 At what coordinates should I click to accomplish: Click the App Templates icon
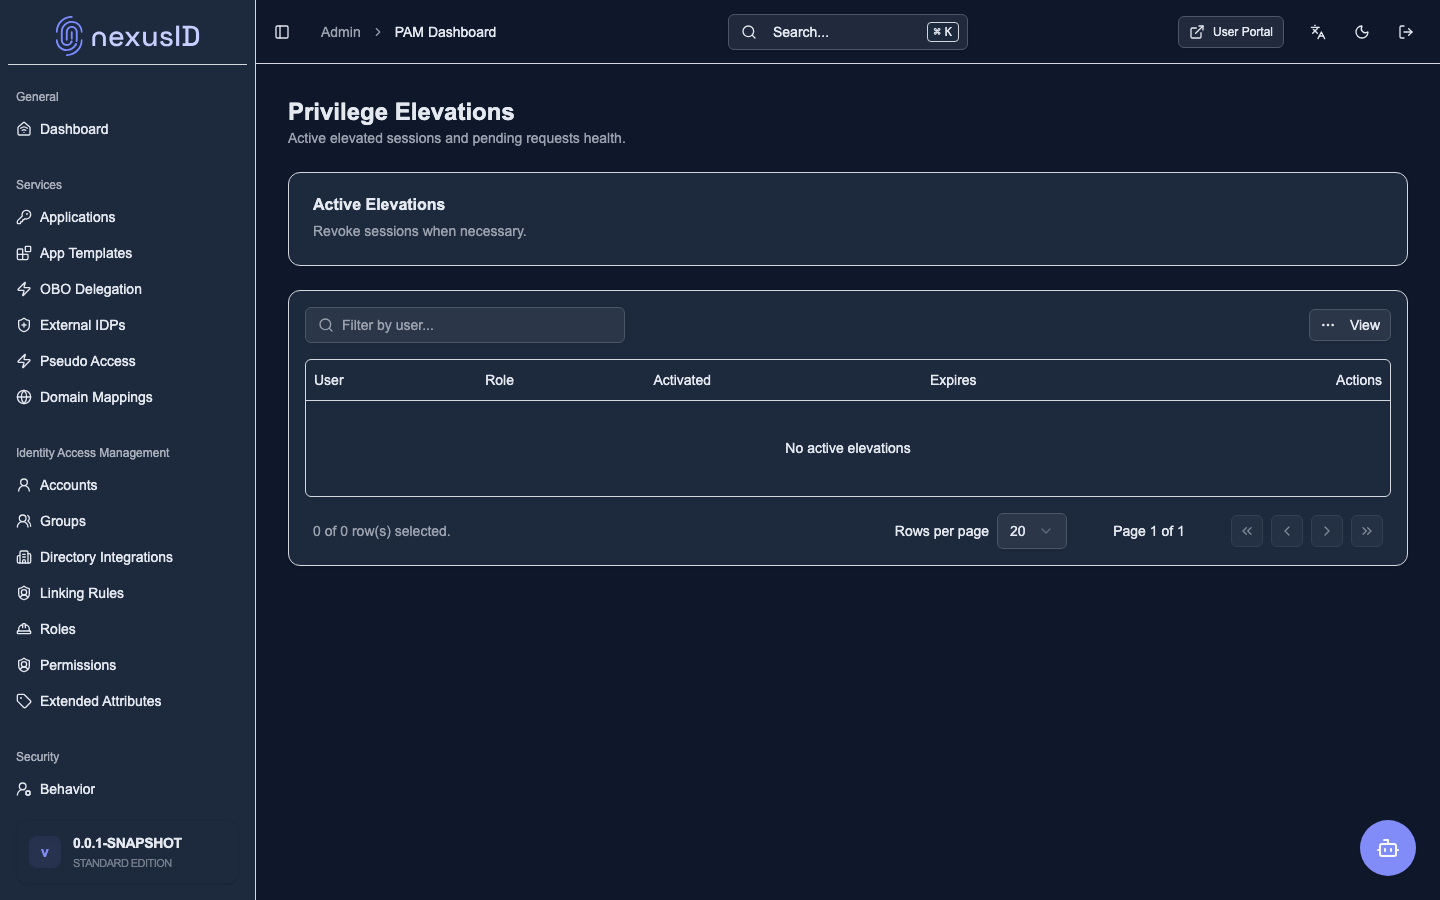(24, 253)
